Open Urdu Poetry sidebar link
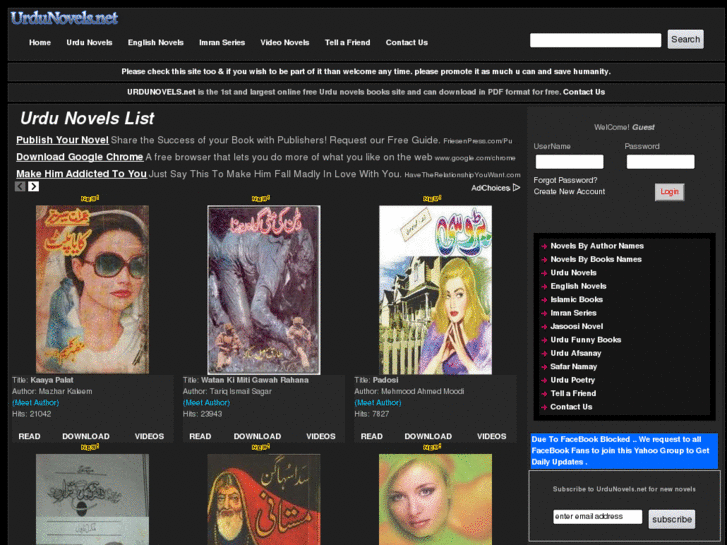This screenshot has width=727, height=545. 573,380
